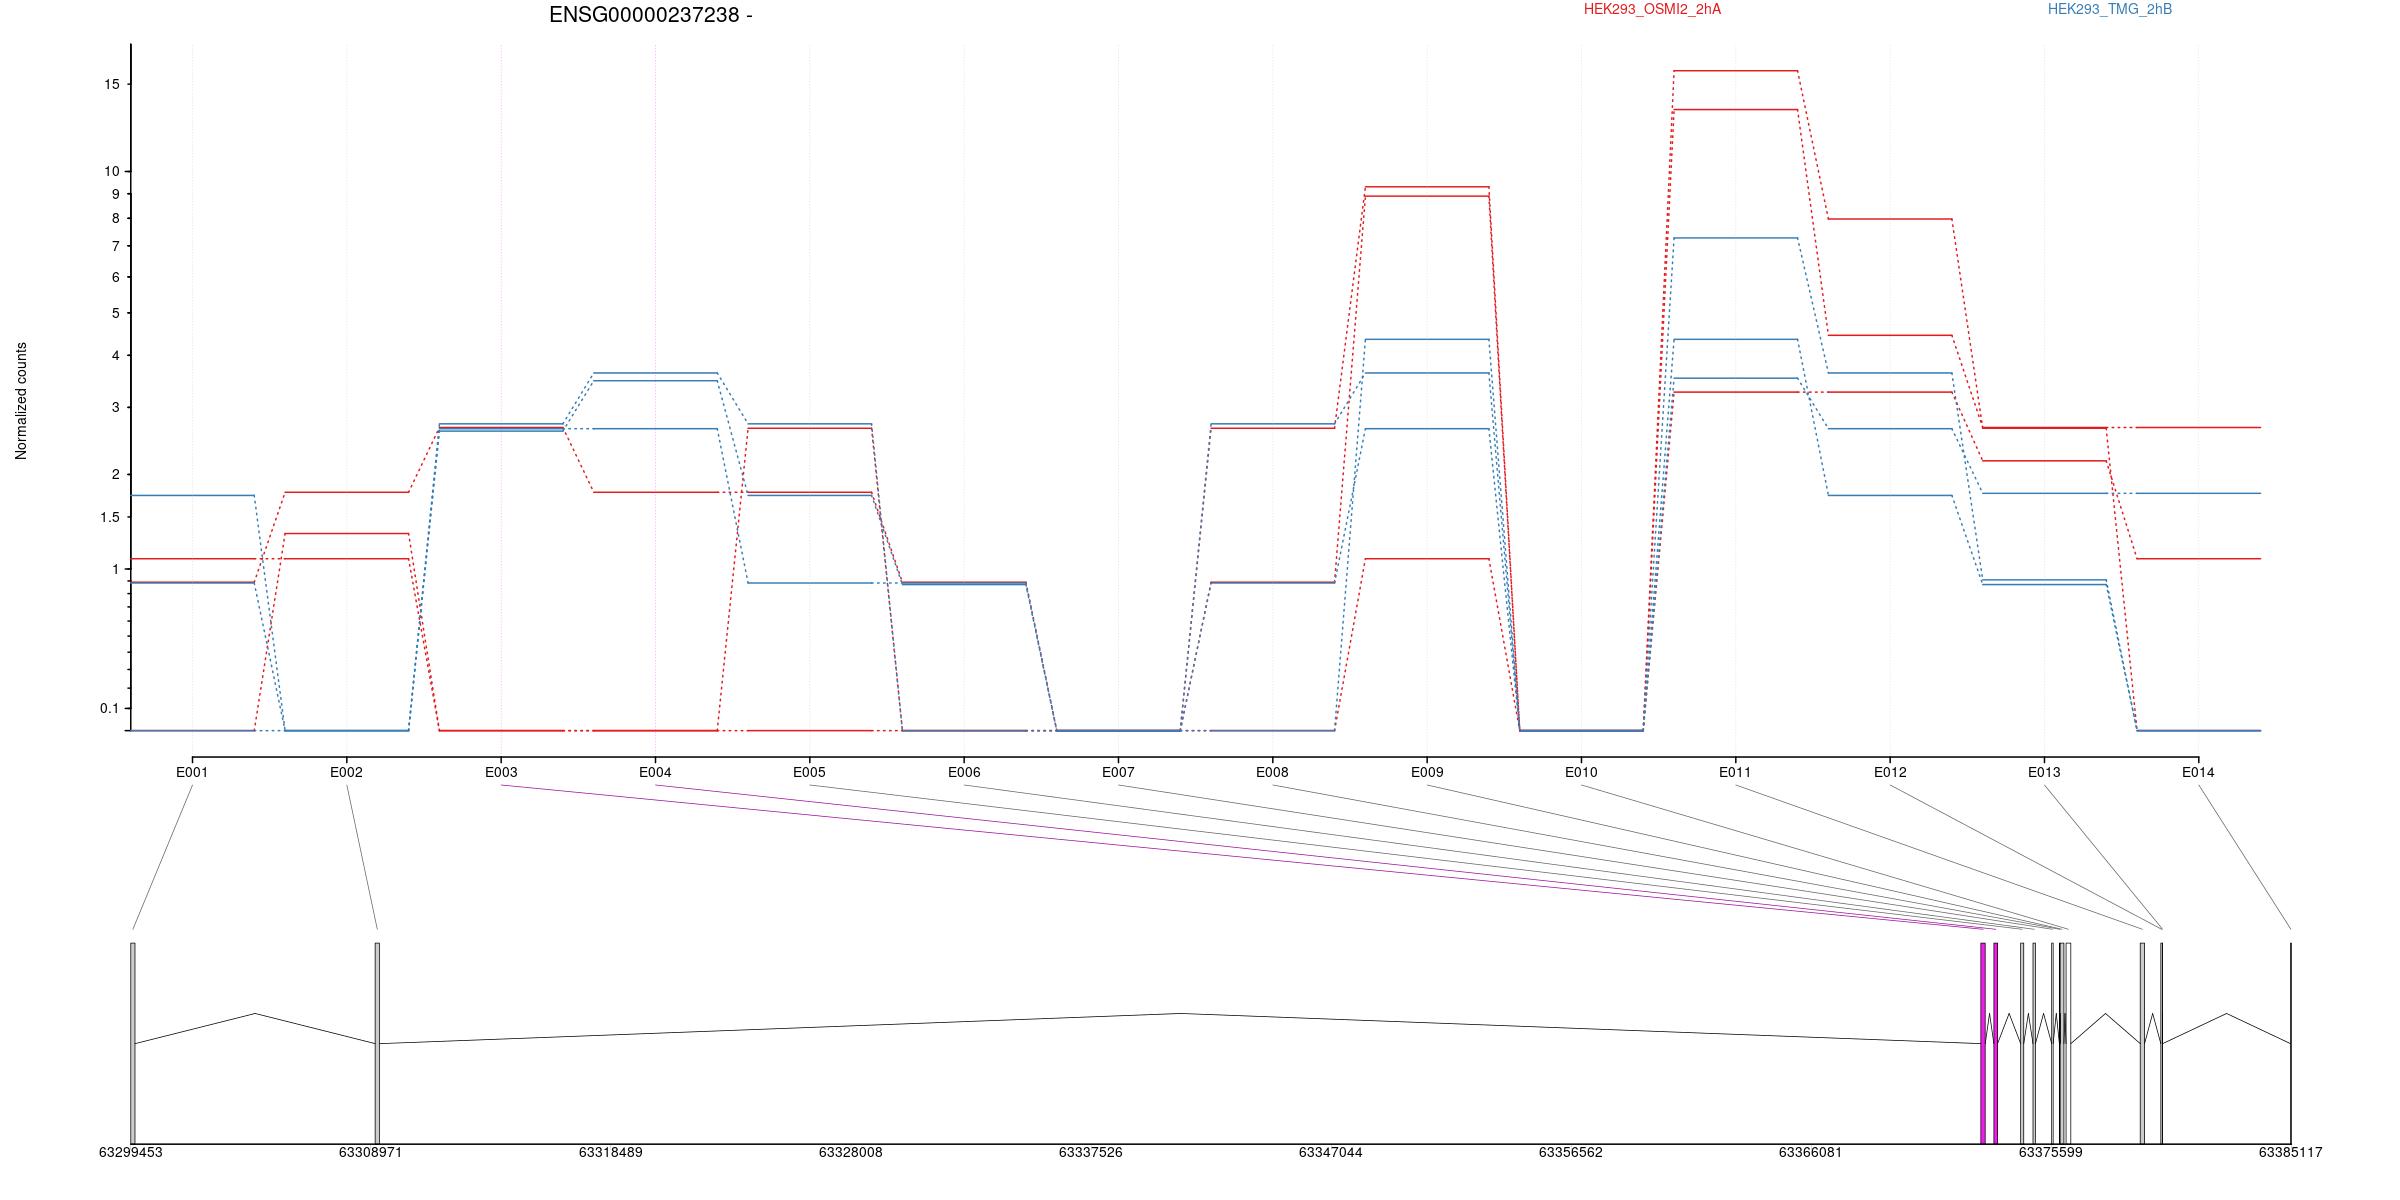Click exon label E013
The width and height of the screenshot is (2400, 1200).
[x=2044, y=772]
